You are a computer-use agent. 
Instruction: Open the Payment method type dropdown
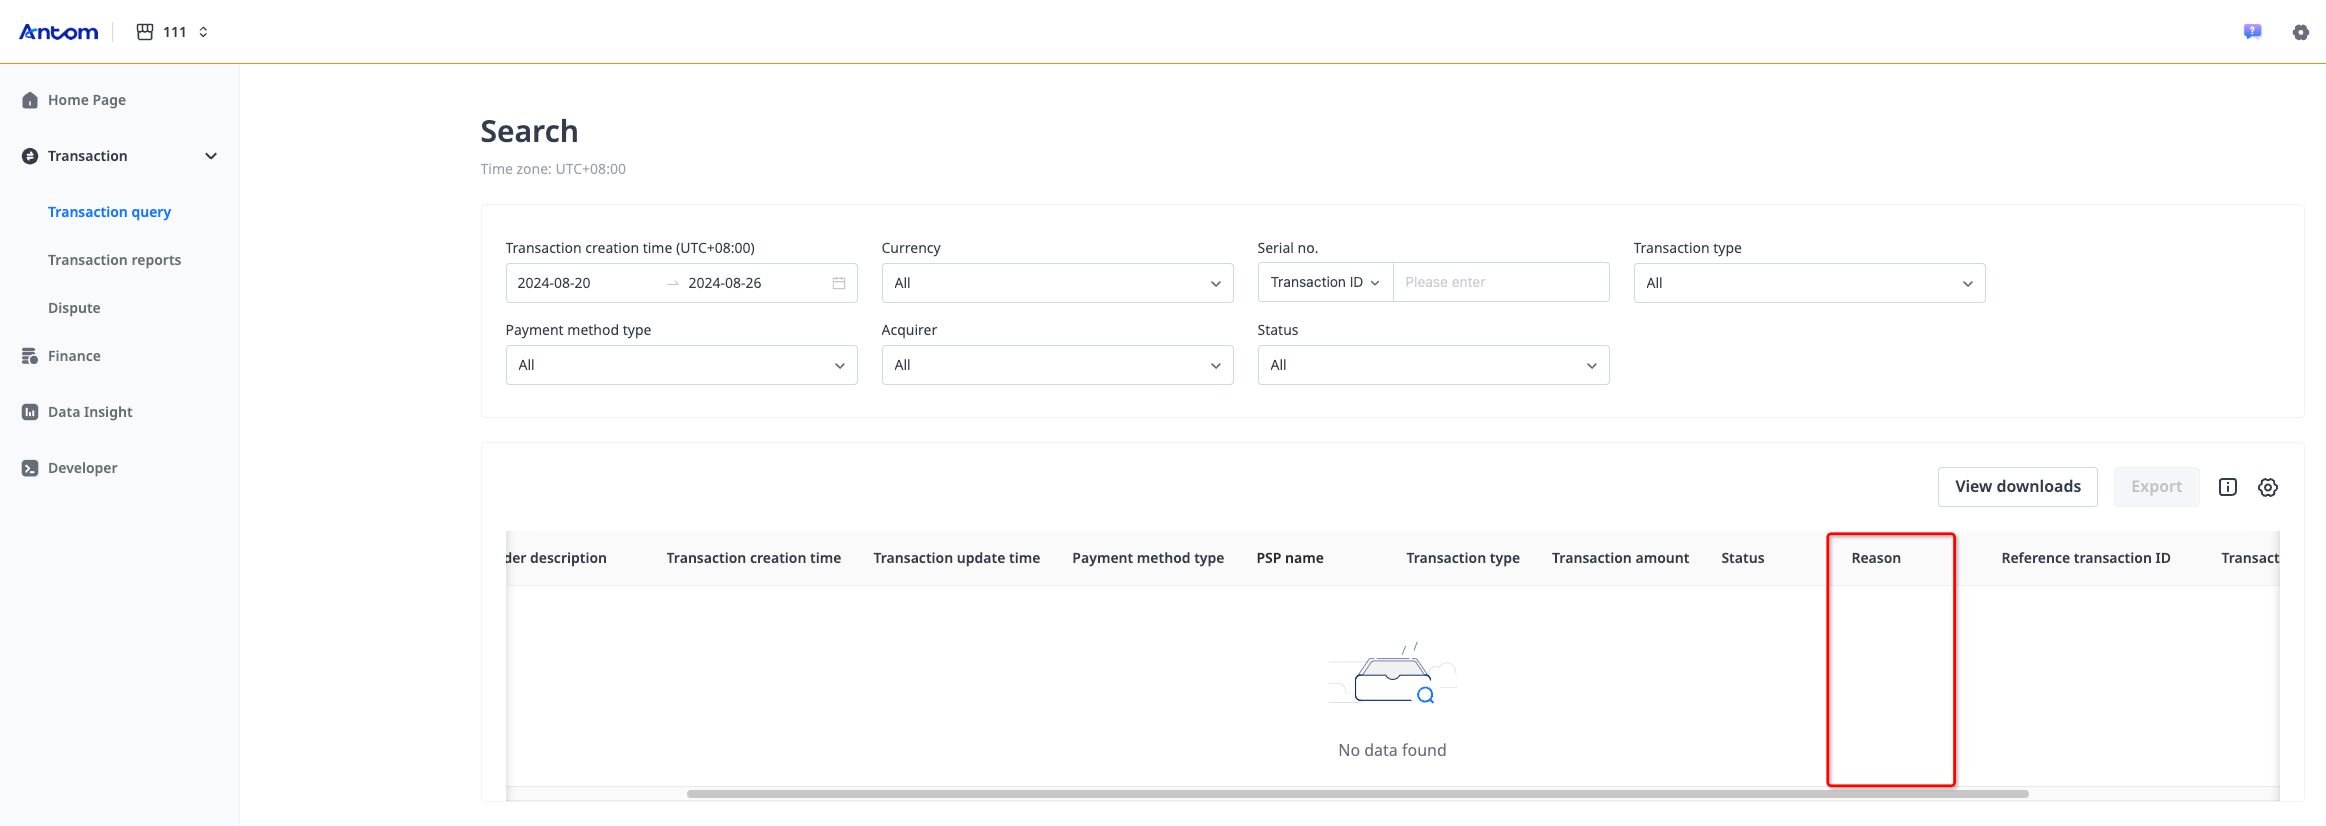[x=680, y=365]
